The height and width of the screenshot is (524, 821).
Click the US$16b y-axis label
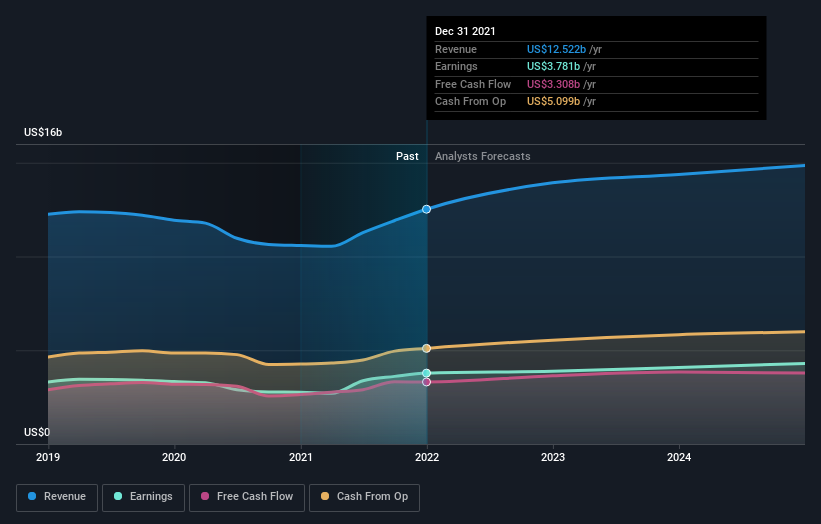coord(43,132)
